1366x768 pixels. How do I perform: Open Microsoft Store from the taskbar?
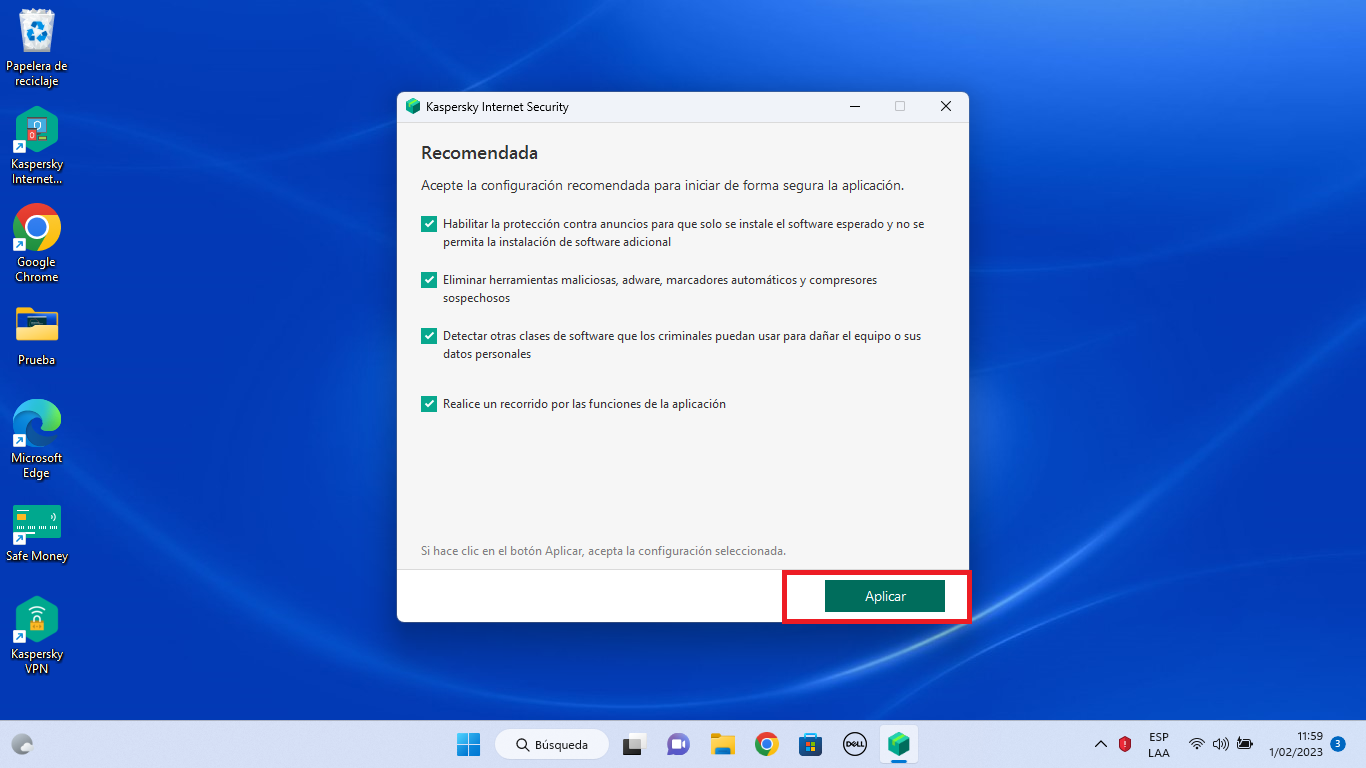click(810, 744)
